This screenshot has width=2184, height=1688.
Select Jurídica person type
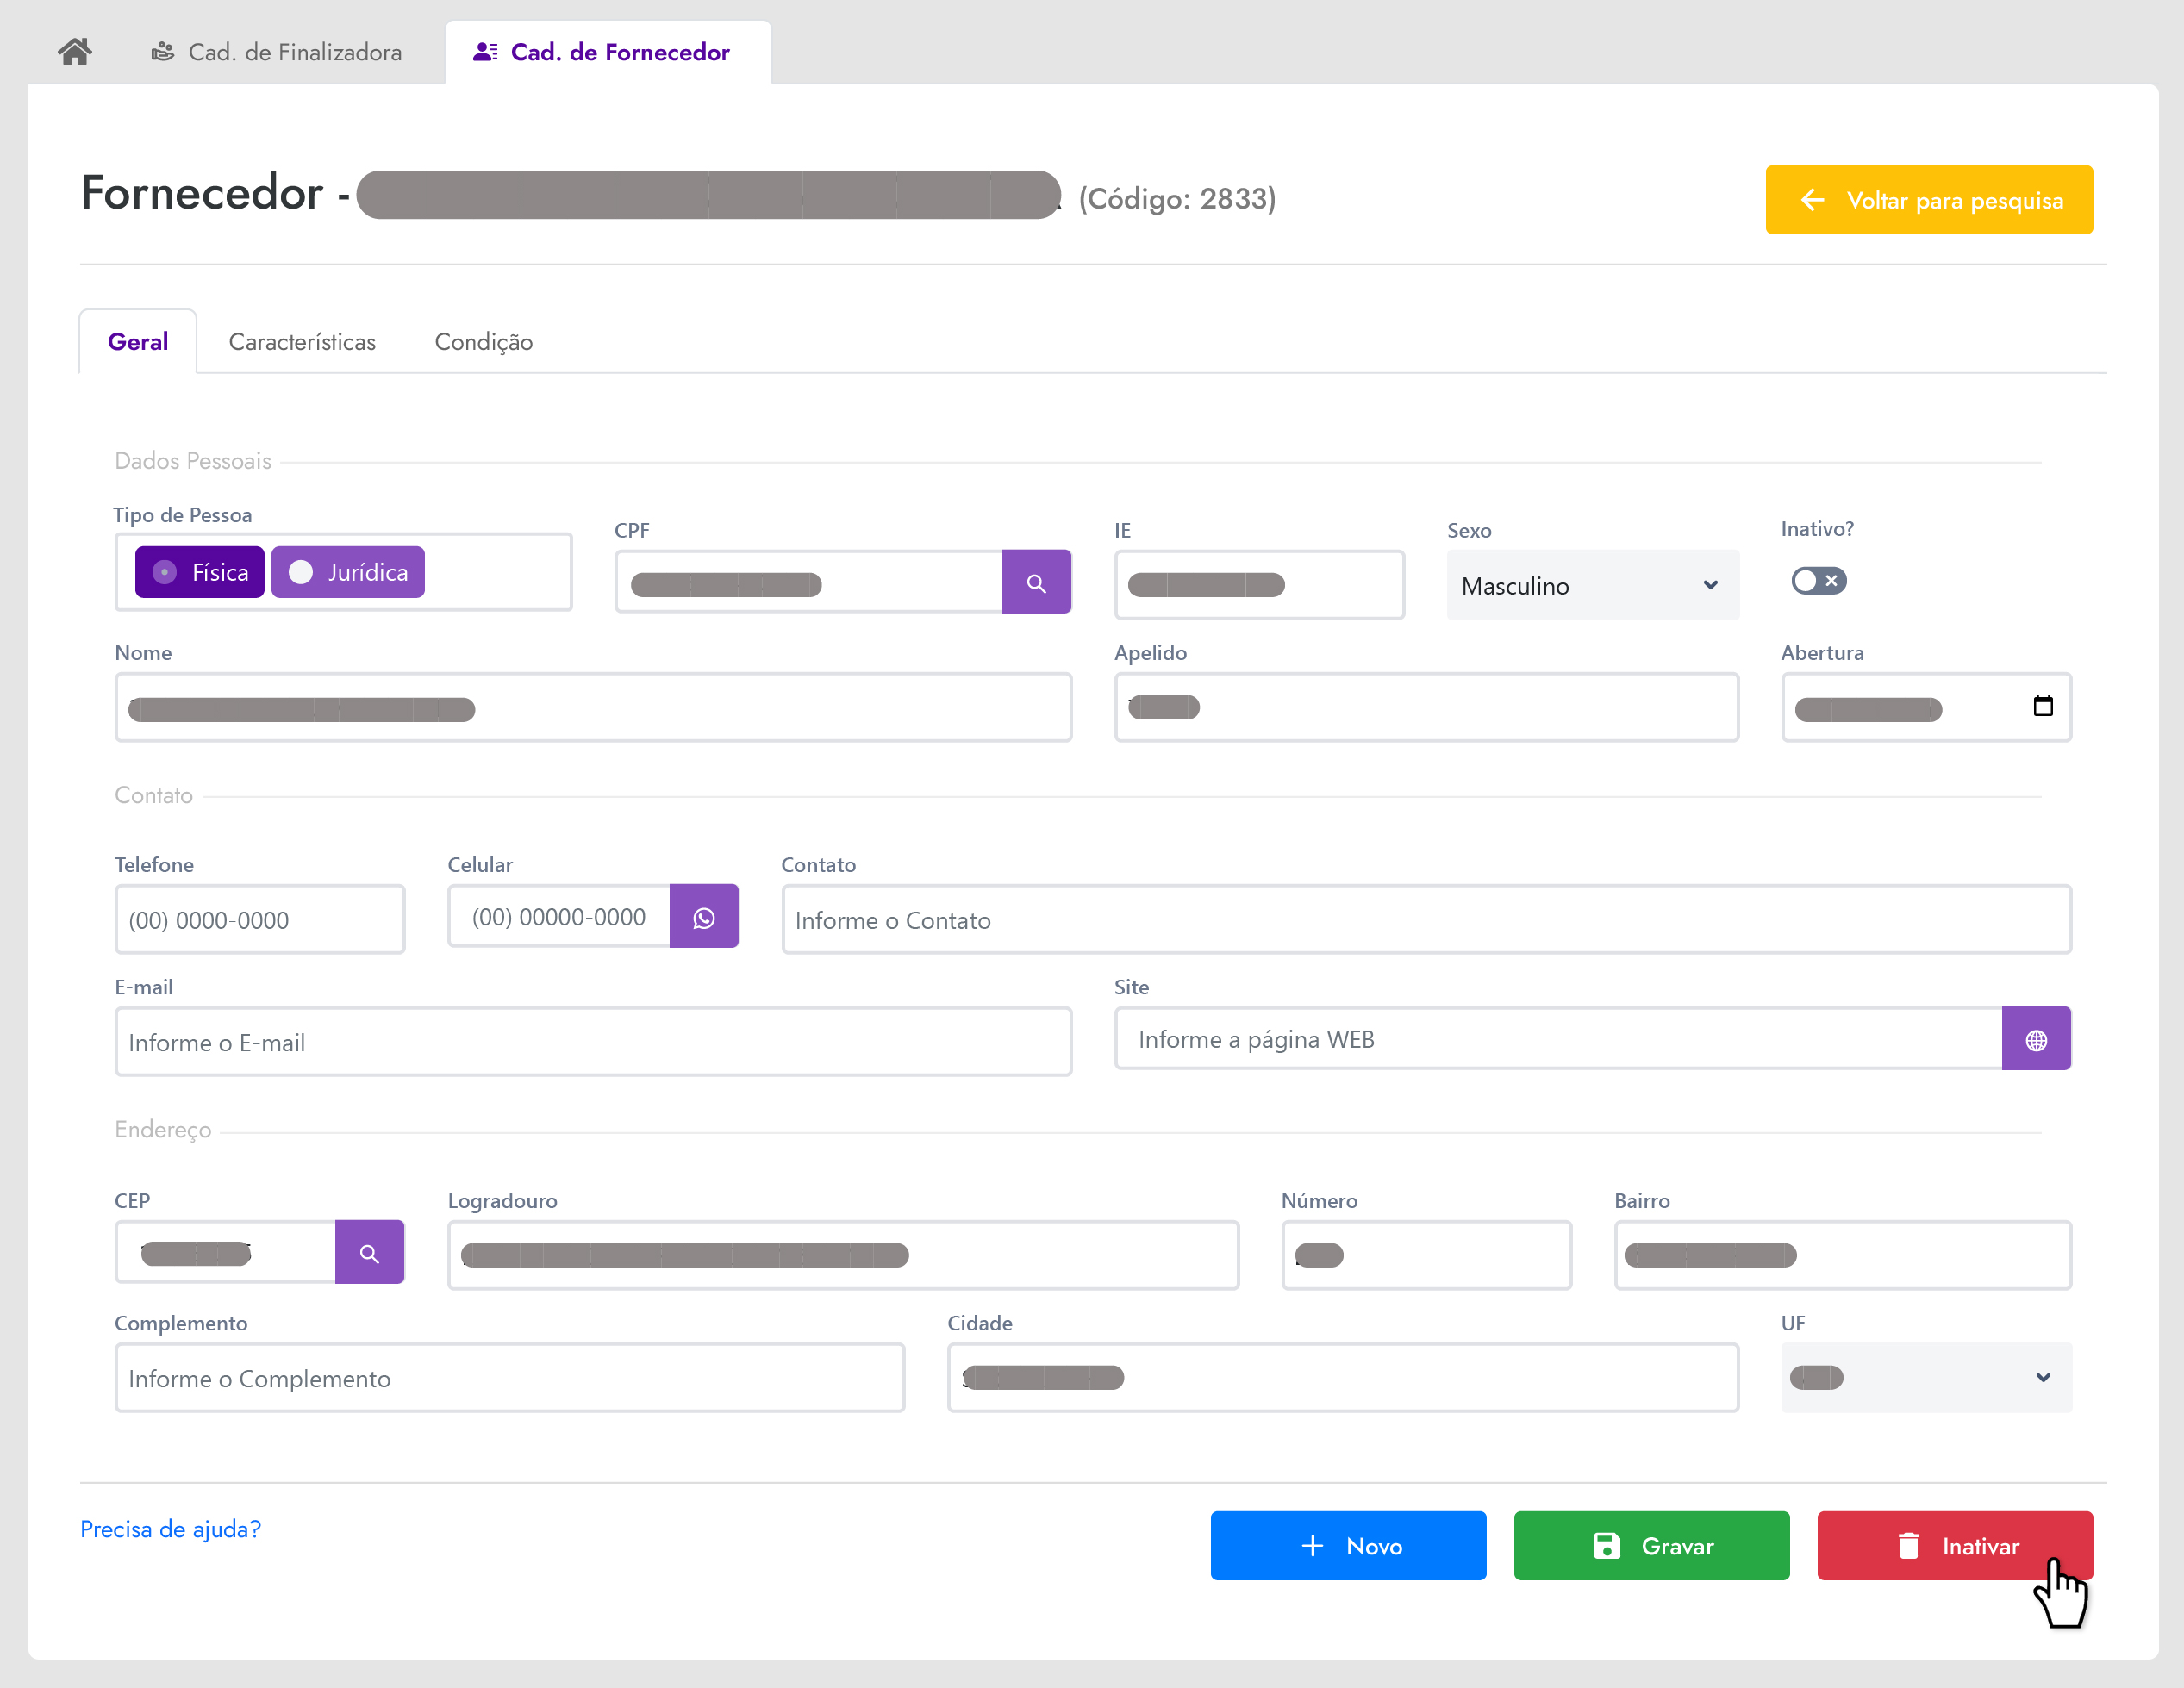point(348,573)
